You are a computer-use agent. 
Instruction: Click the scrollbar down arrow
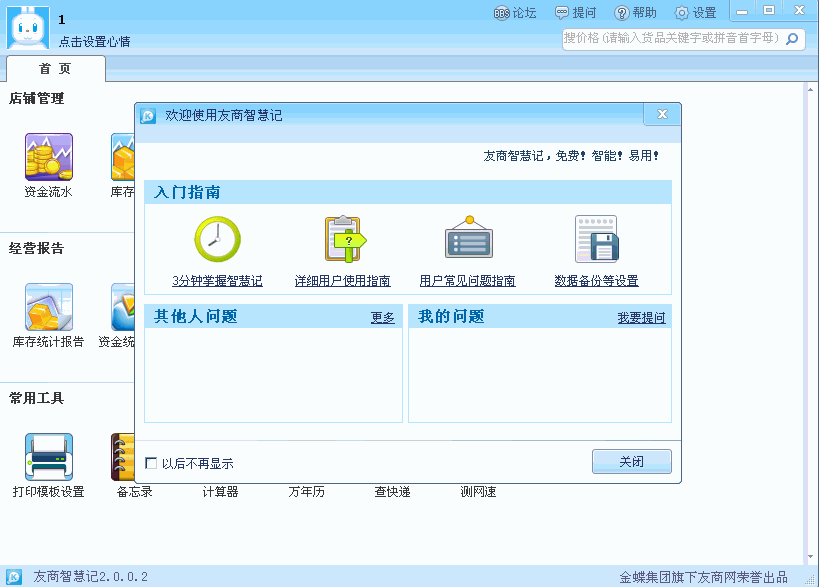810,557
